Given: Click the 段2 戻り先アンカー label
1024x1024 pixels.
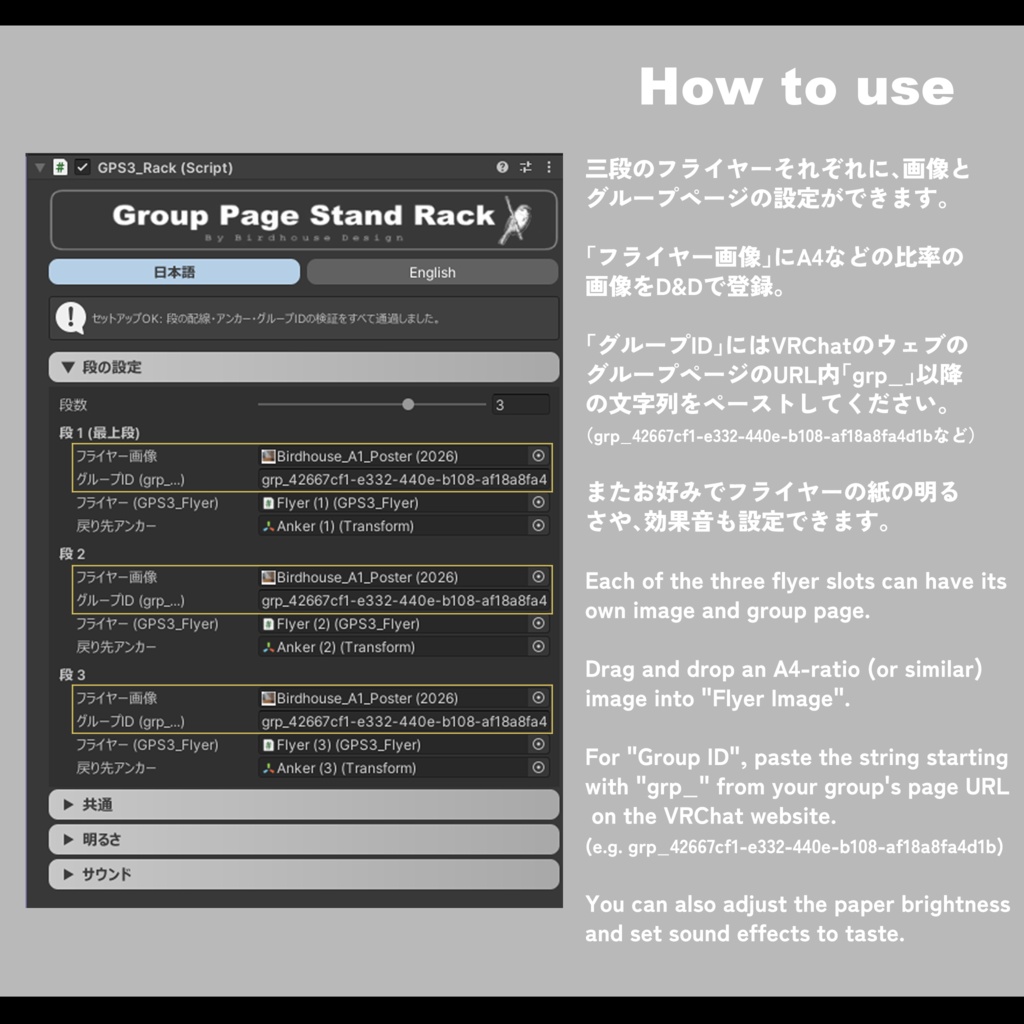Looking at the screenshot, I should tap(116, 647).
